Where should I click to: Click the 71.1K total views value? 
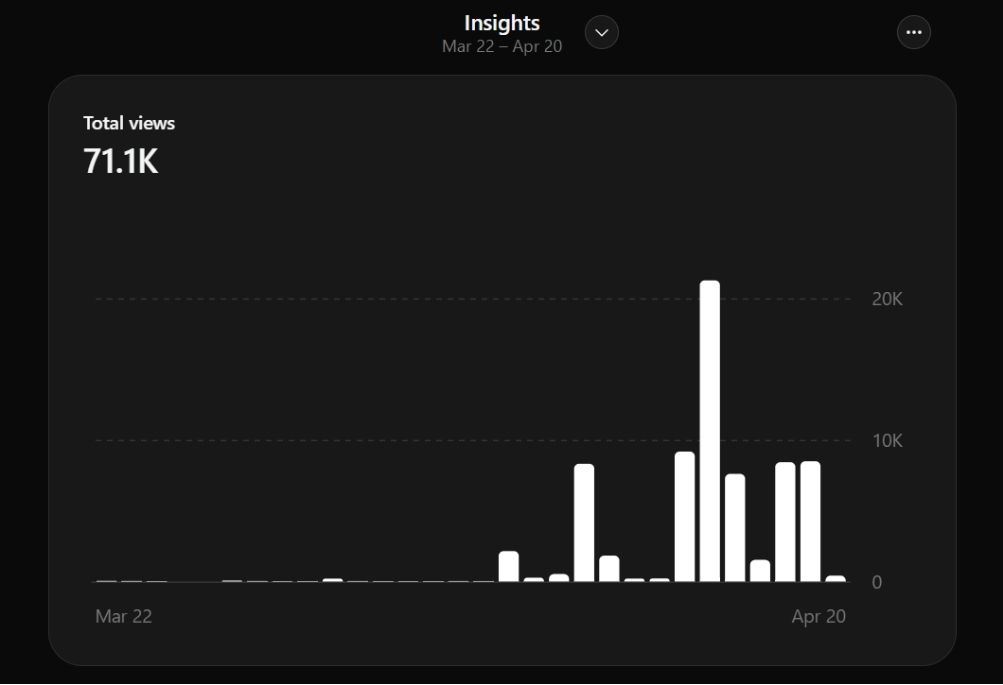121,161
